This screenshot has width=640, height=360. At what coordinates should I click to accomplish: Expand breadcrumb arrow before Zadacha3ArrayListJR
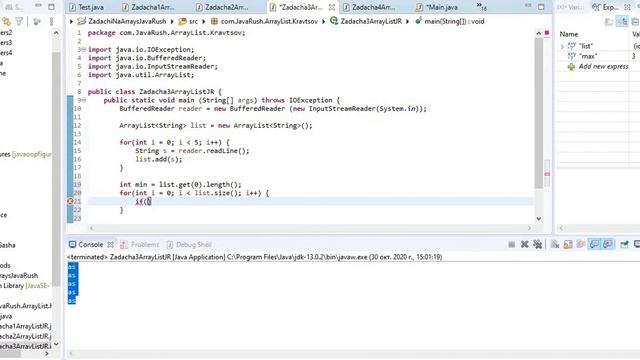324,21
